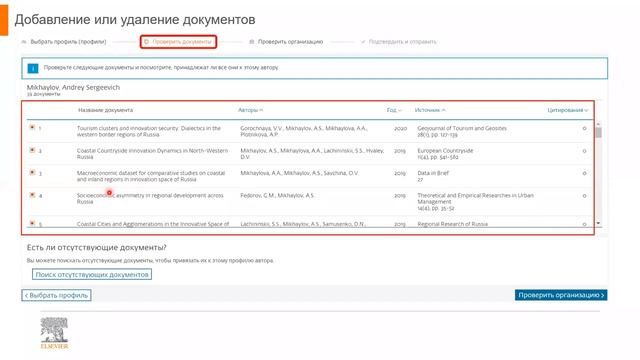
Task: Click the Elsevier logo
Action: click(54, 333)
